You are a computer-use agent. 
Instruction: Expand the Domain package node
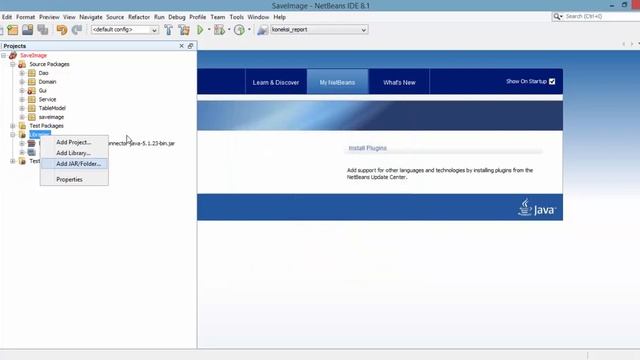[22, 82]
